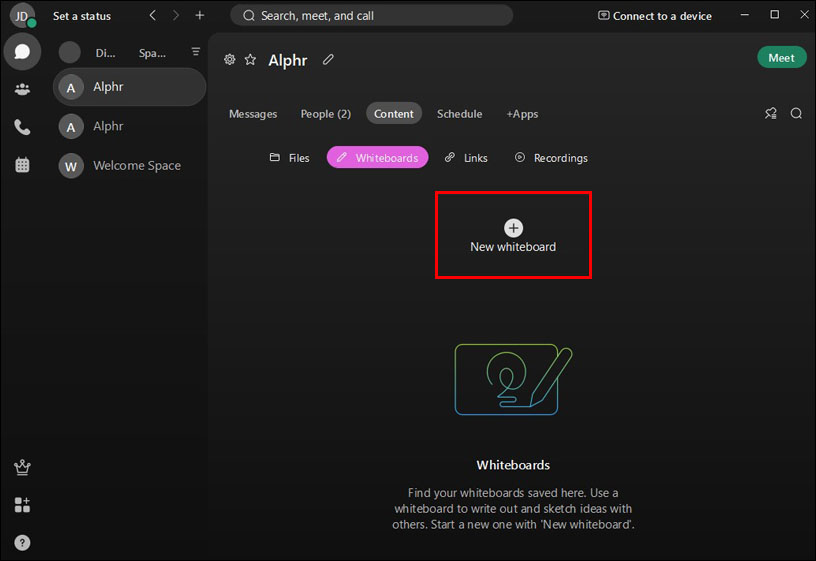Open the Calling phone icon
Screen dimensions: 816x561
[22, 127]
